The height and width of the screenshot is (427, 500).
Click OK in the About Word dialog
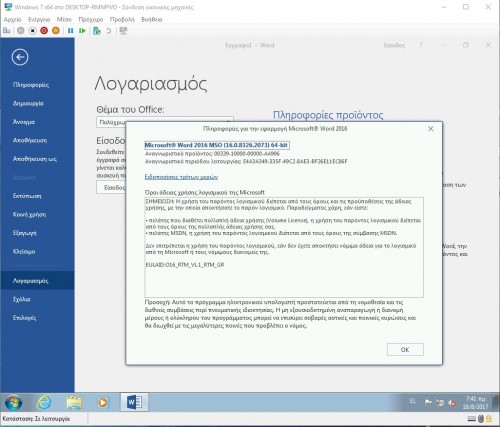405,349
